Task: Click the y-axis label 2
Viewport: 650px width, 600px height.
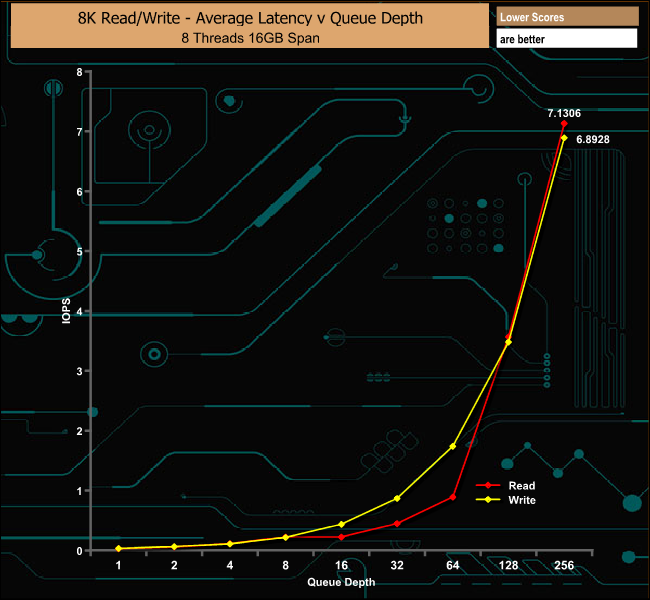Action: click(79, 431)
